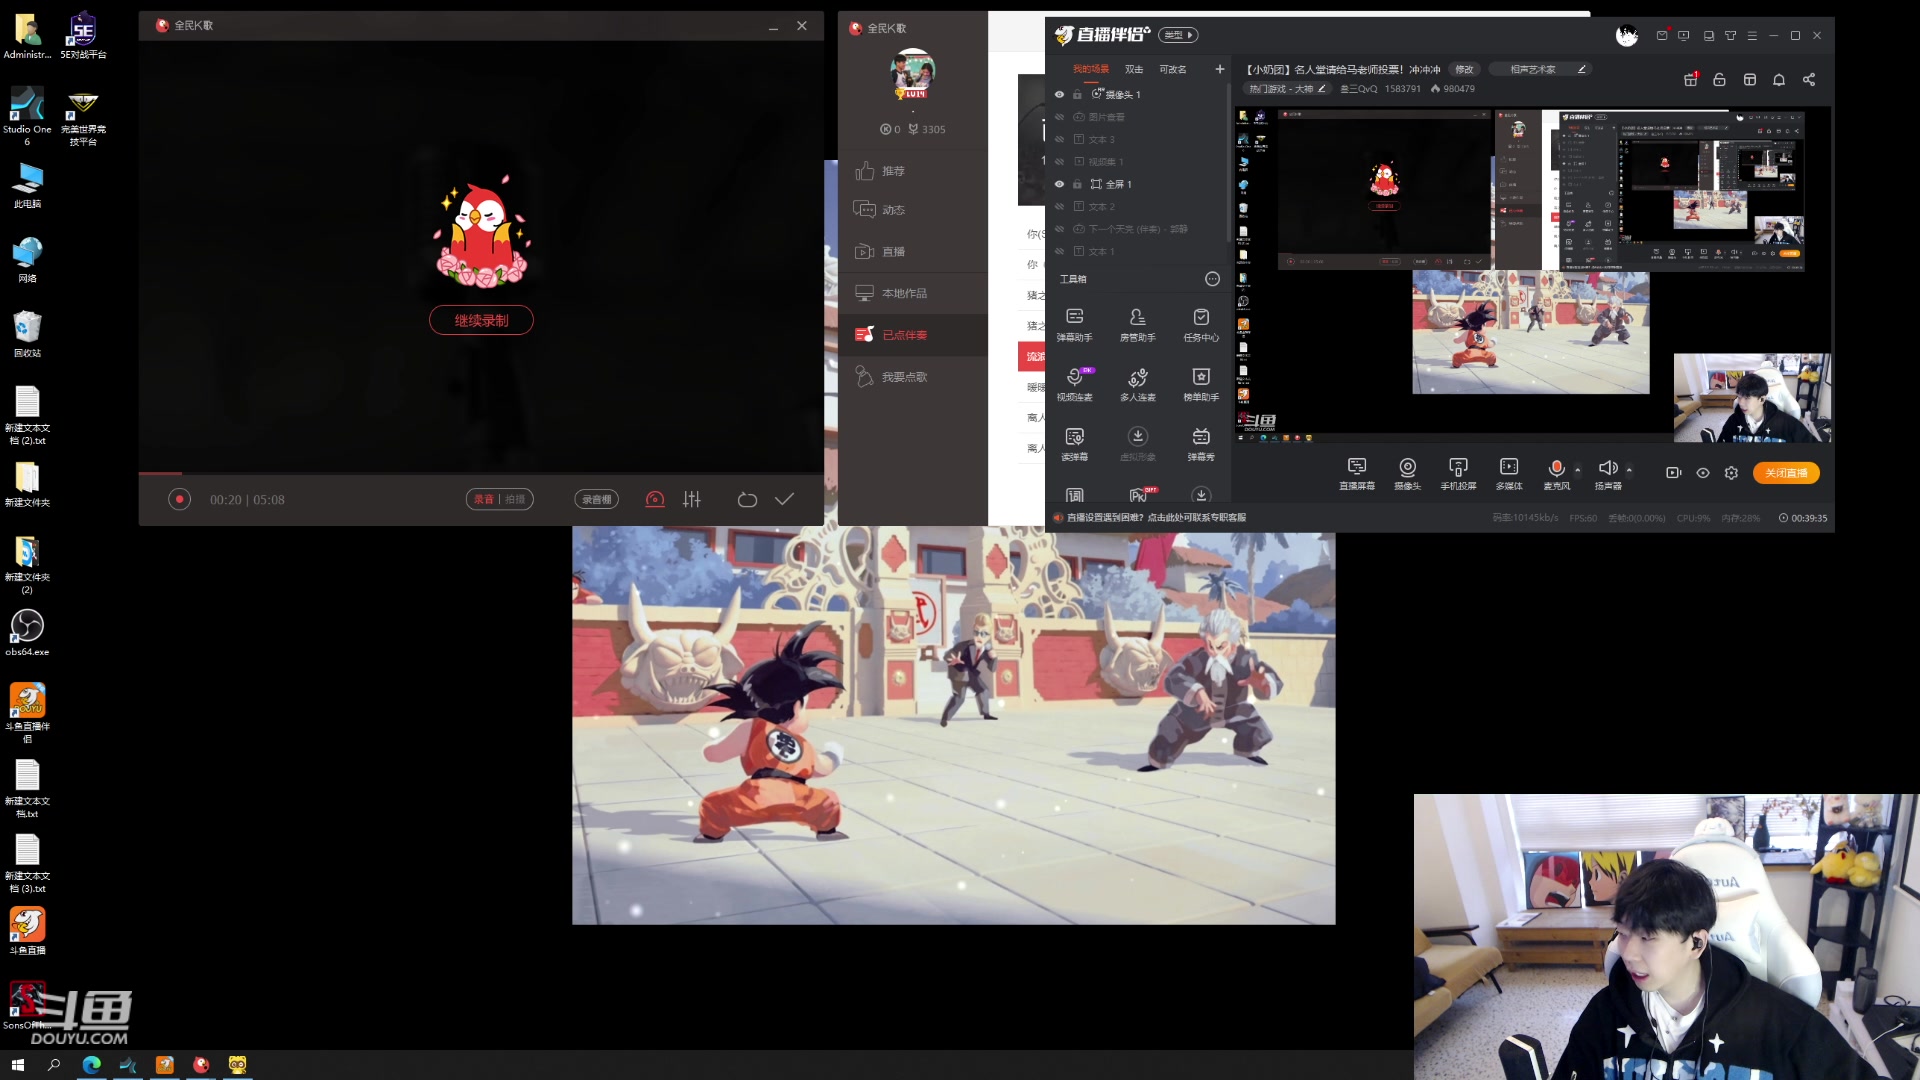Select 已点伴奏 in 全民K歌 sidebar
The height and width of the screenshot is (1080, 1920).
904,335
